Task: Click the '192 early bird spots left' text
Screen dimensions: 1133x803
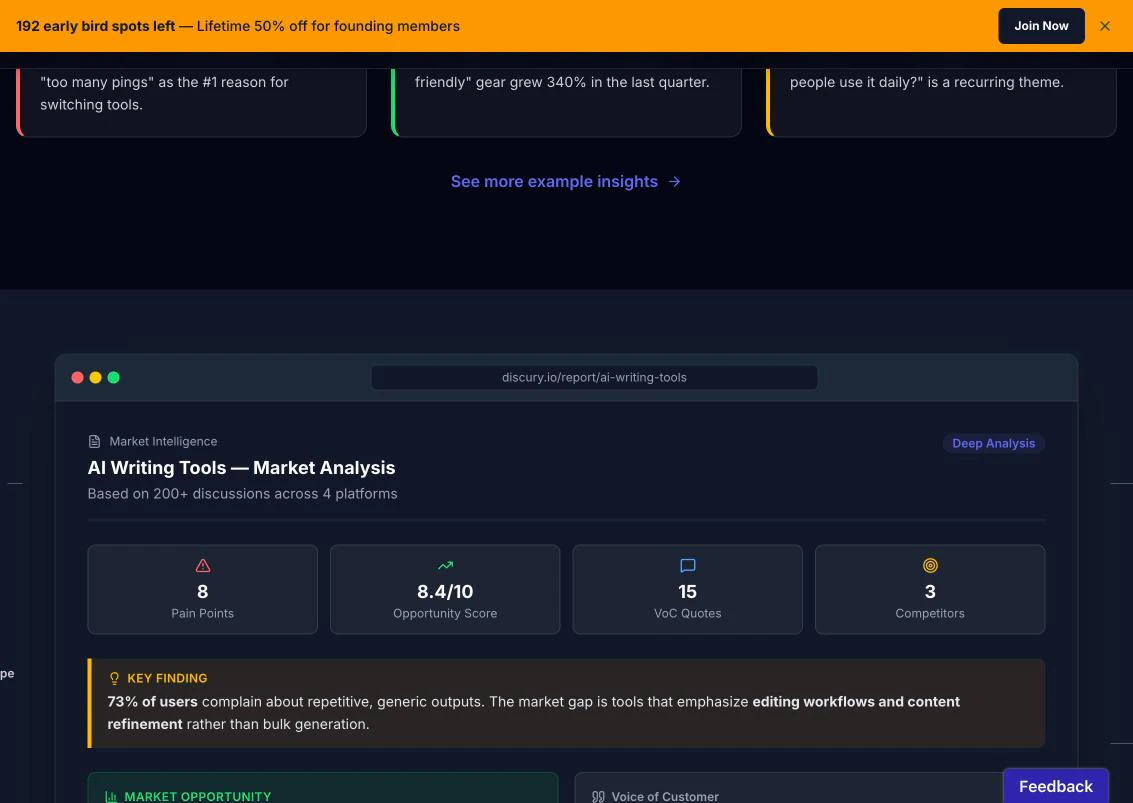Action: 95,26
